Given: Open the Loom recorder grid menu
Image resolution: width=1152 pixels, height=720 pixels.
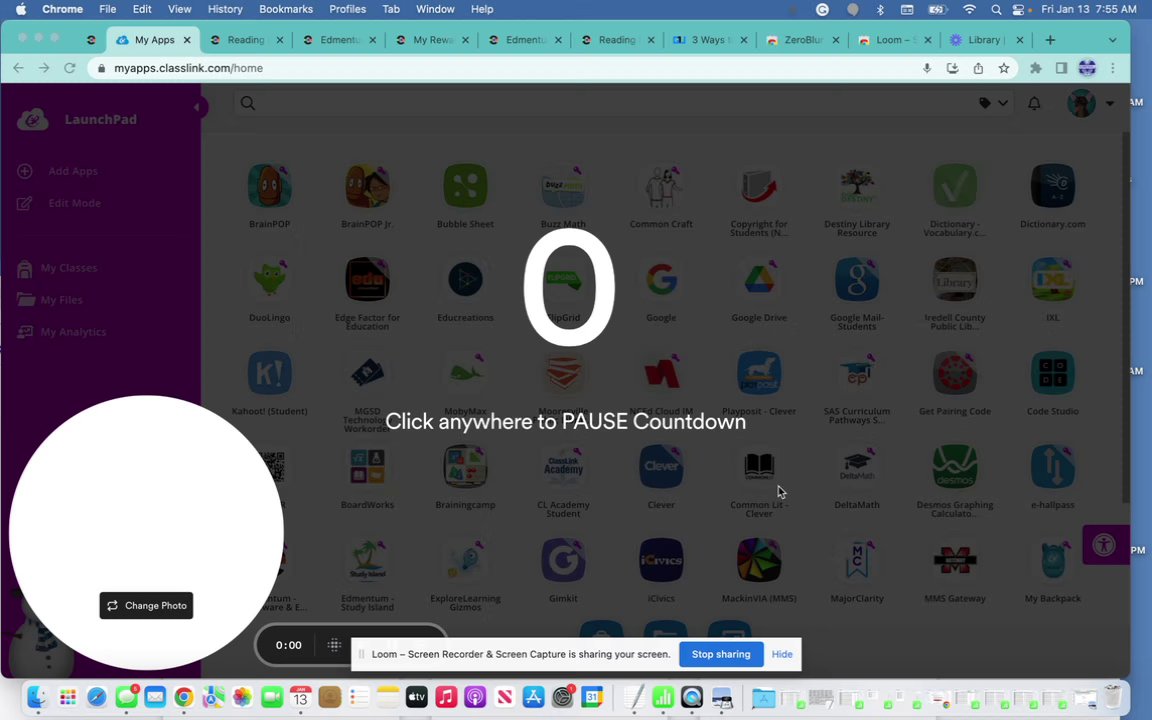Looking at the screenshot, I should tap(334, 645).
